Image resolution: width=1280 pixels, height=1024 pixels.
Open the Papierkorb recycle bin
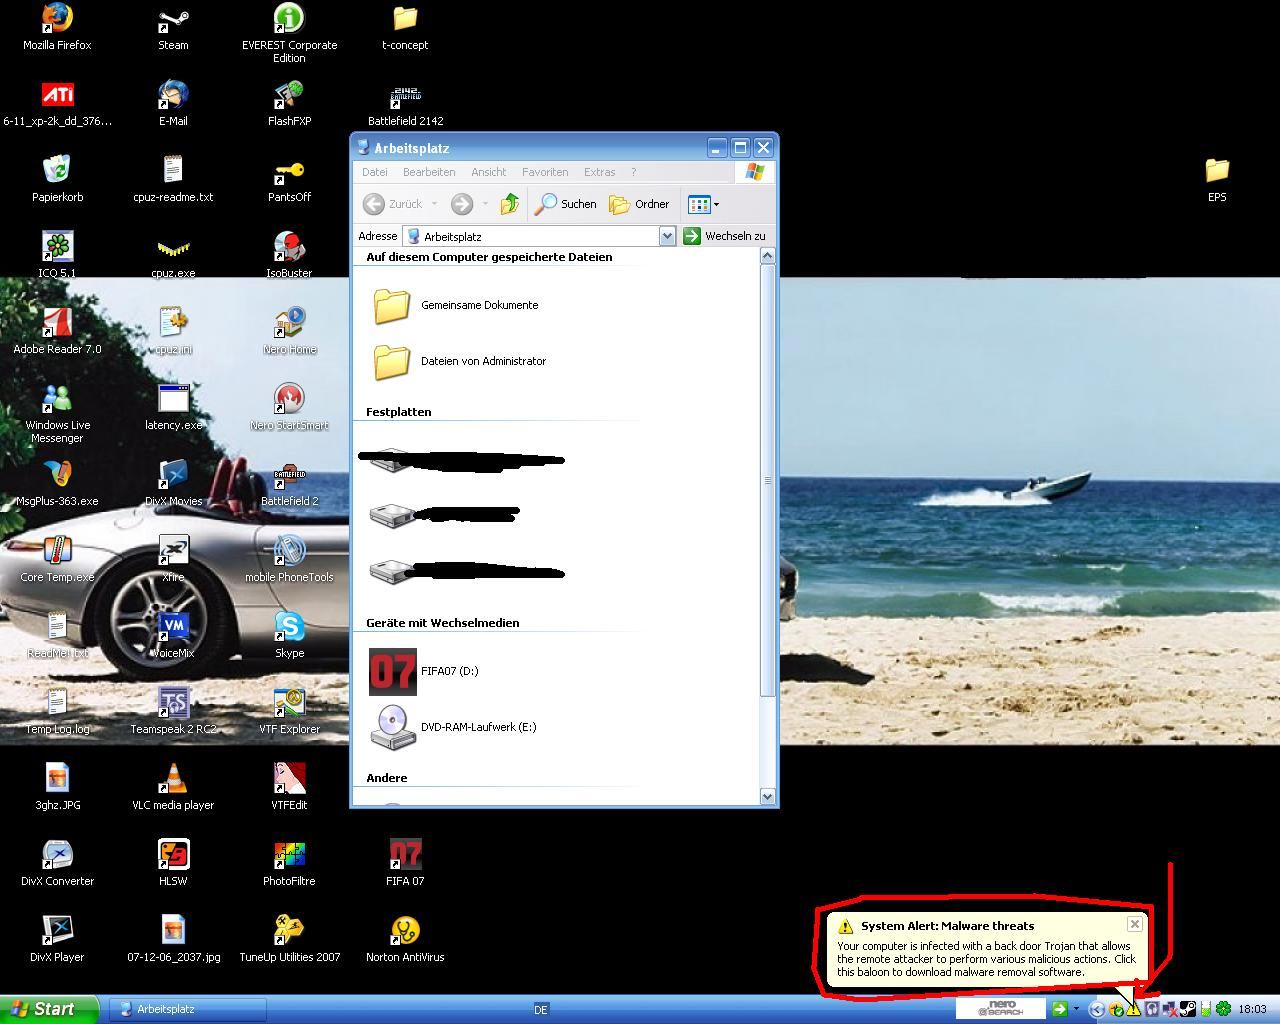57,179
